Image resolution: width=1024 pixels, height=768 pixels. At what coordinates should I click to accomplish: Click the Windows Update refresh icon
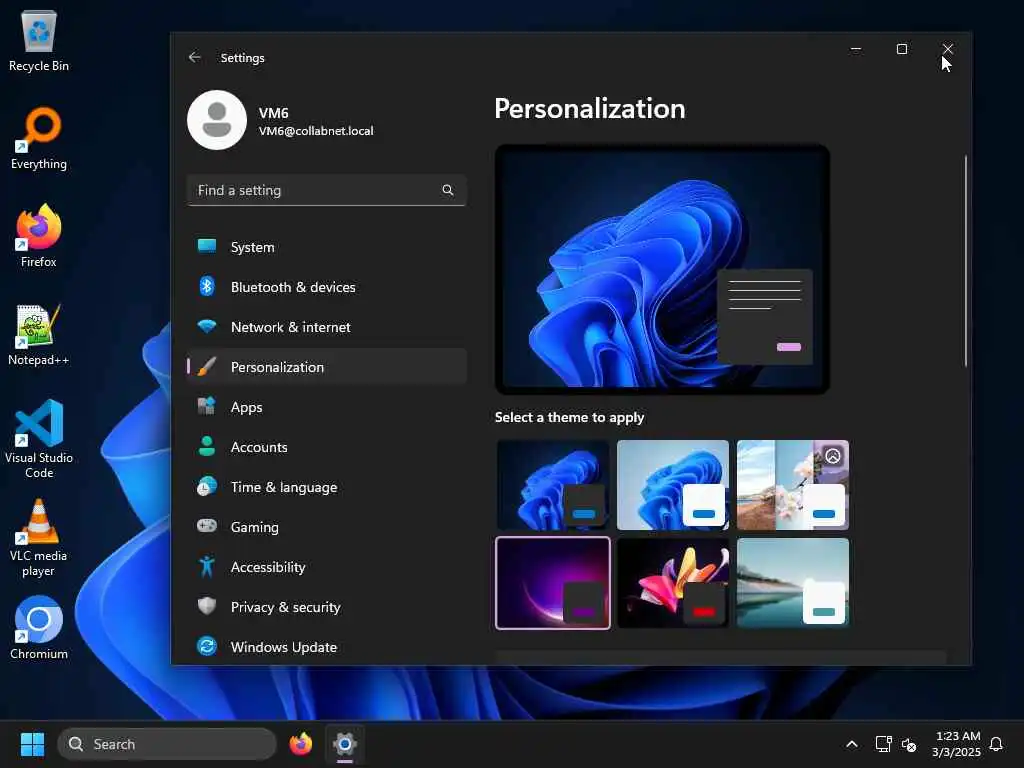207,647
